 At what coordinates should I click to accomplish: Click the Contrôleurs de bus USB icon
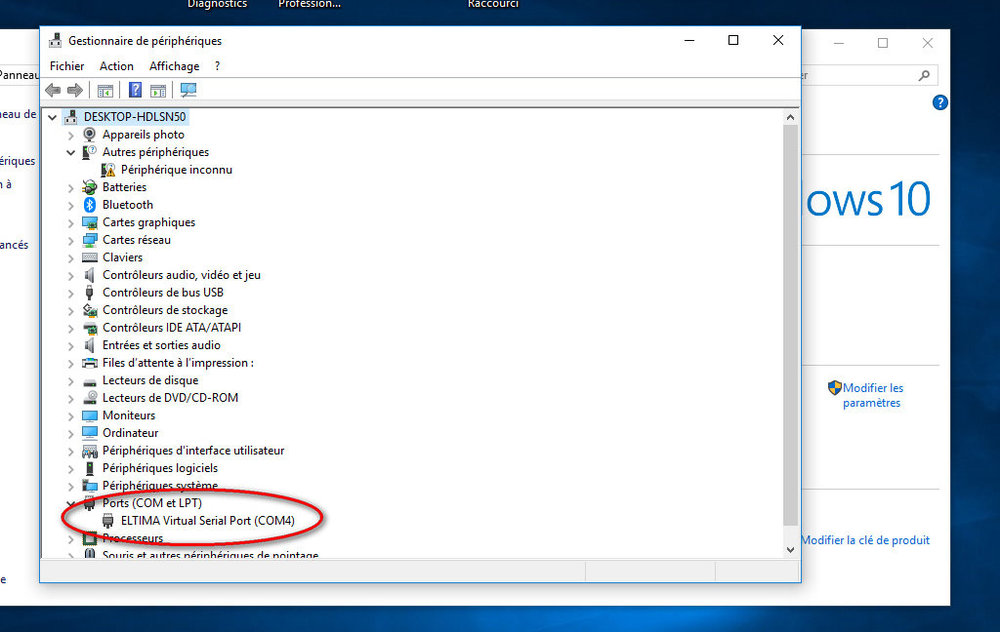click(x=89, y=293)
